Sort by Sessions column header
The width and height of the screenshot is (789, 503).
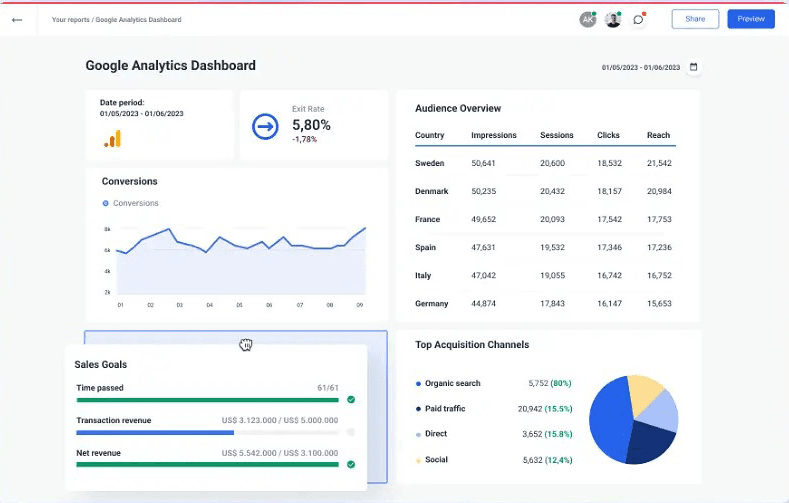click(556, 135)
